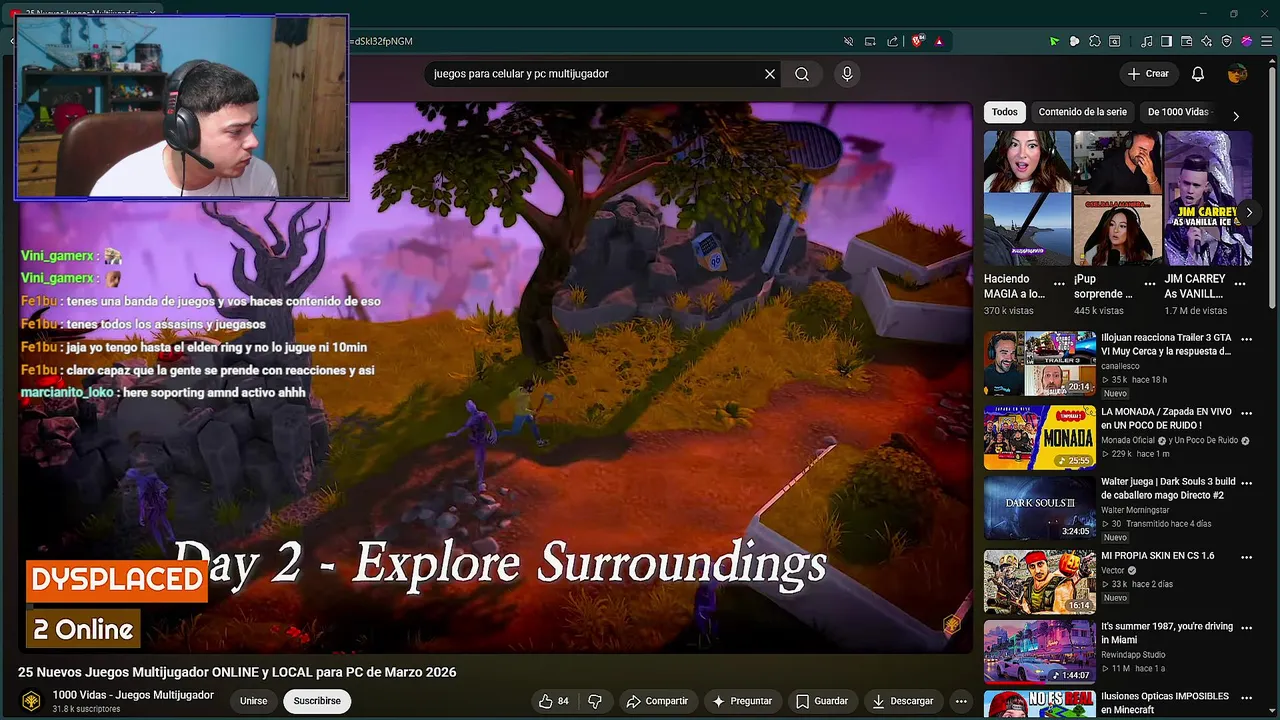Image resolution: width=1280 pixels, height=720 pixels.
Task: Select the De 1000 Vidas chip
Action: [x=1178, y=112]
